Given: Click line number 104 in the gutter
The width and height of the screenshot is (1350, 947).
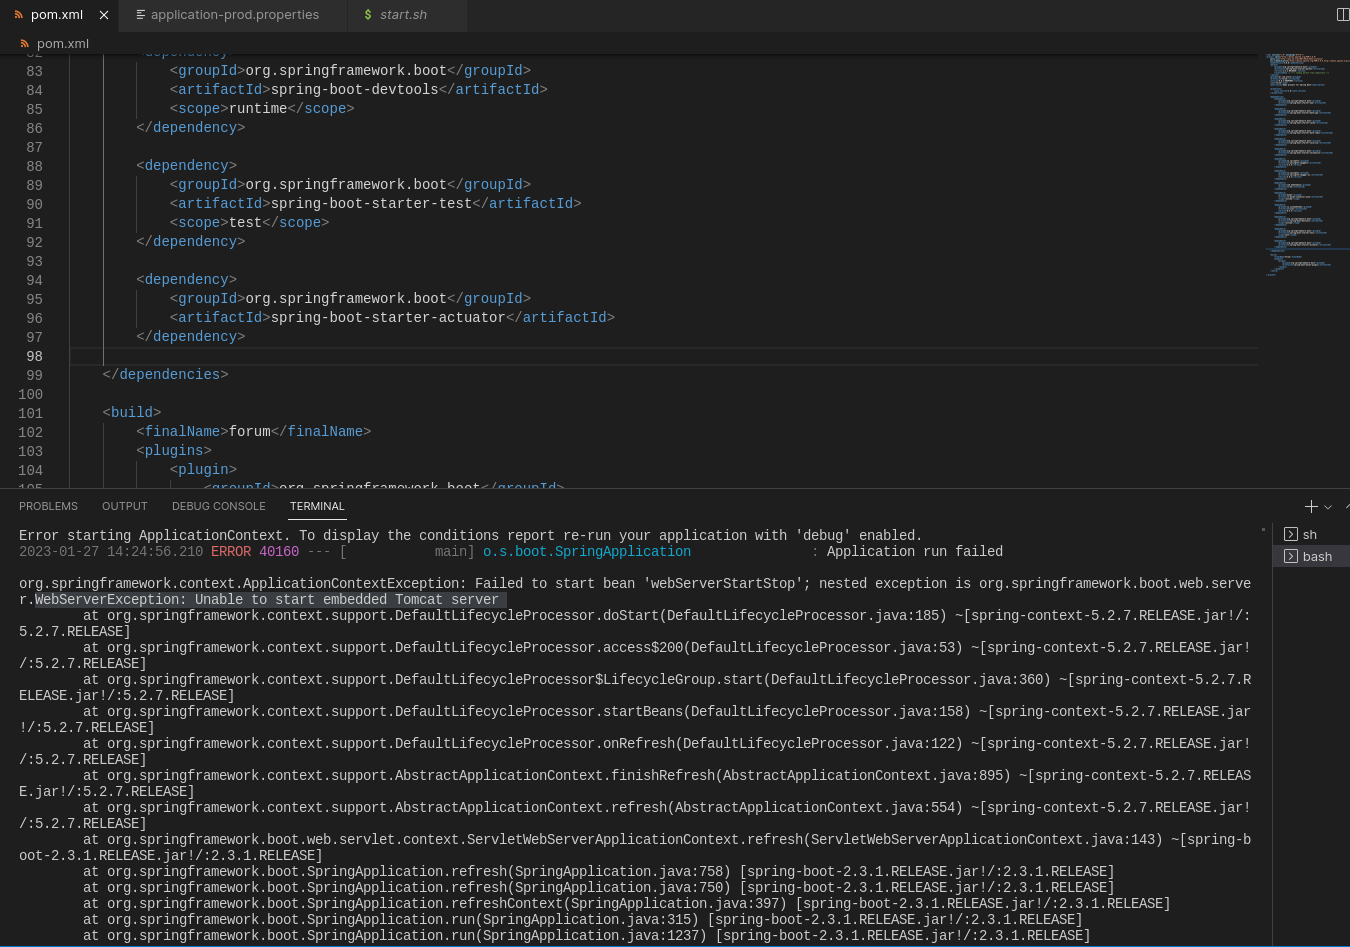Looking at the screenshot, I should click(x=31, y=470).
